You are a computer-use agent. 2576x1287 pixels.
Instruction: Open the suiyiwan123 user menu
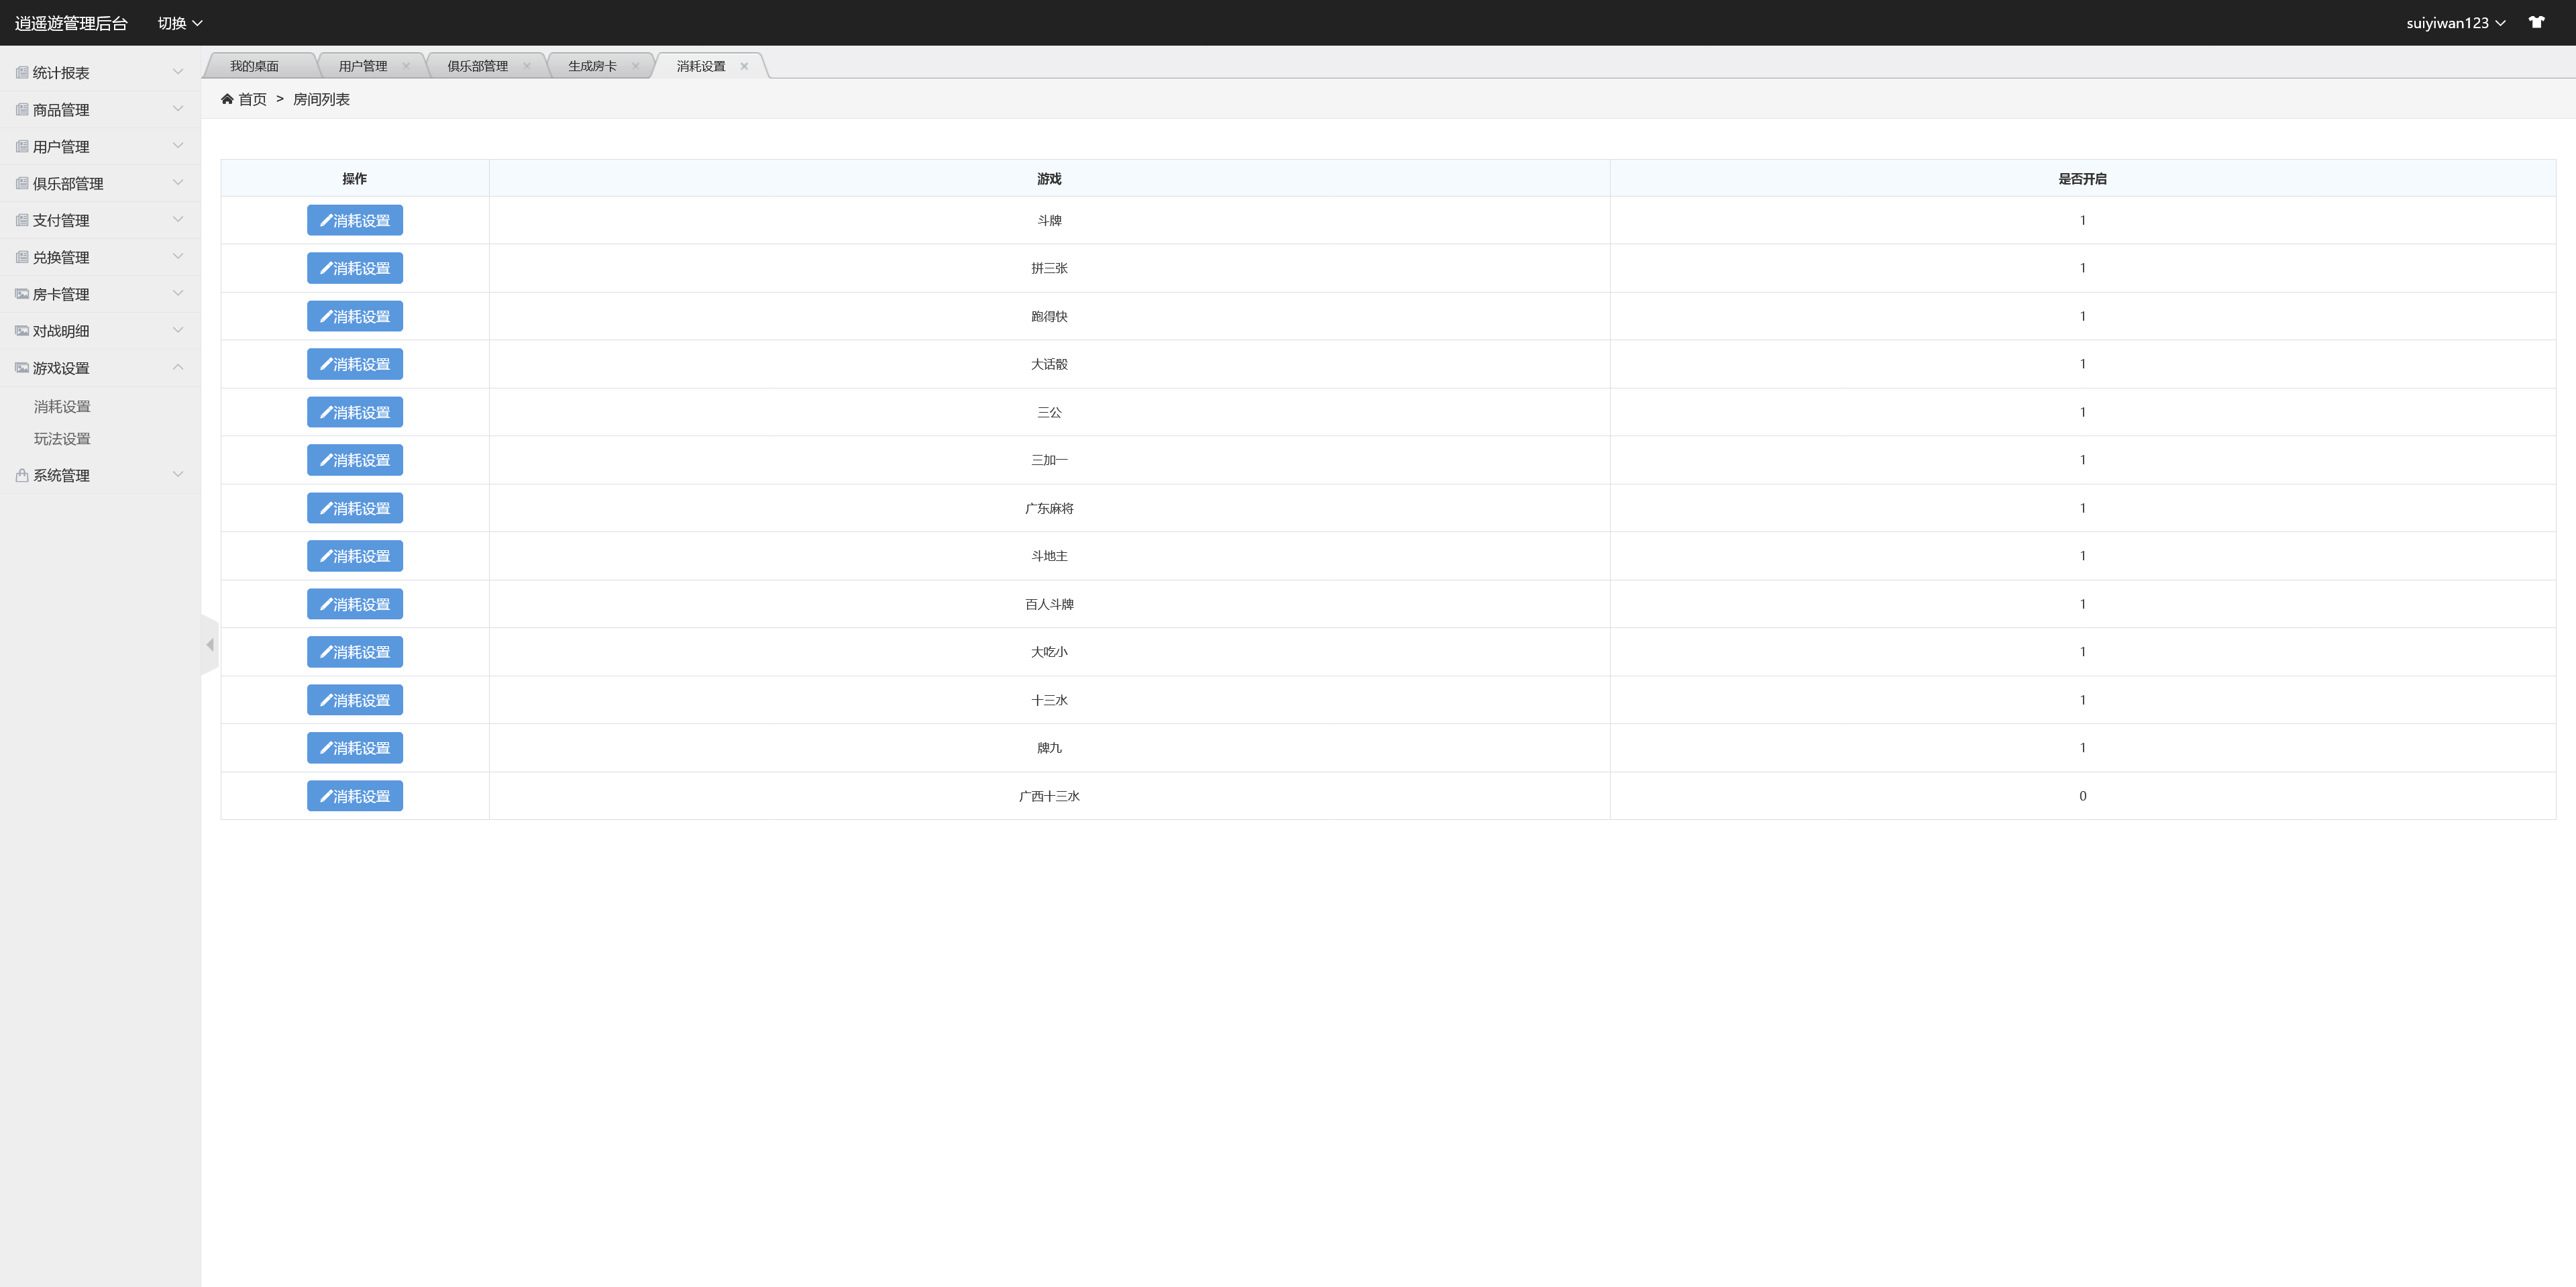coord(2455,23)
